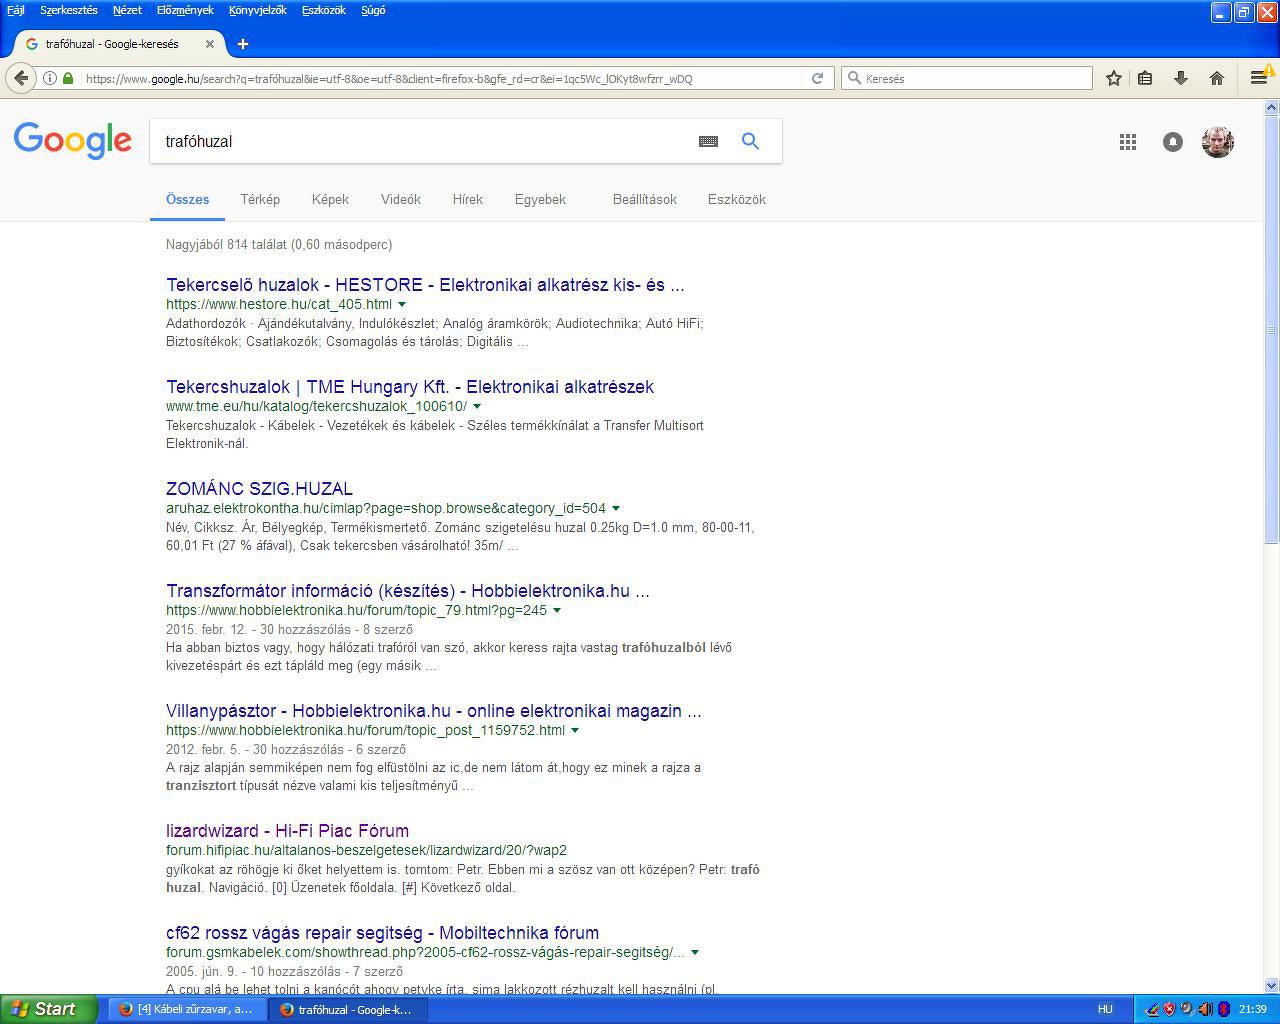The width and height of the screenshot is (1280, 1024).
Task: Select the Összes results tab
Action: [x=188, y=199]
